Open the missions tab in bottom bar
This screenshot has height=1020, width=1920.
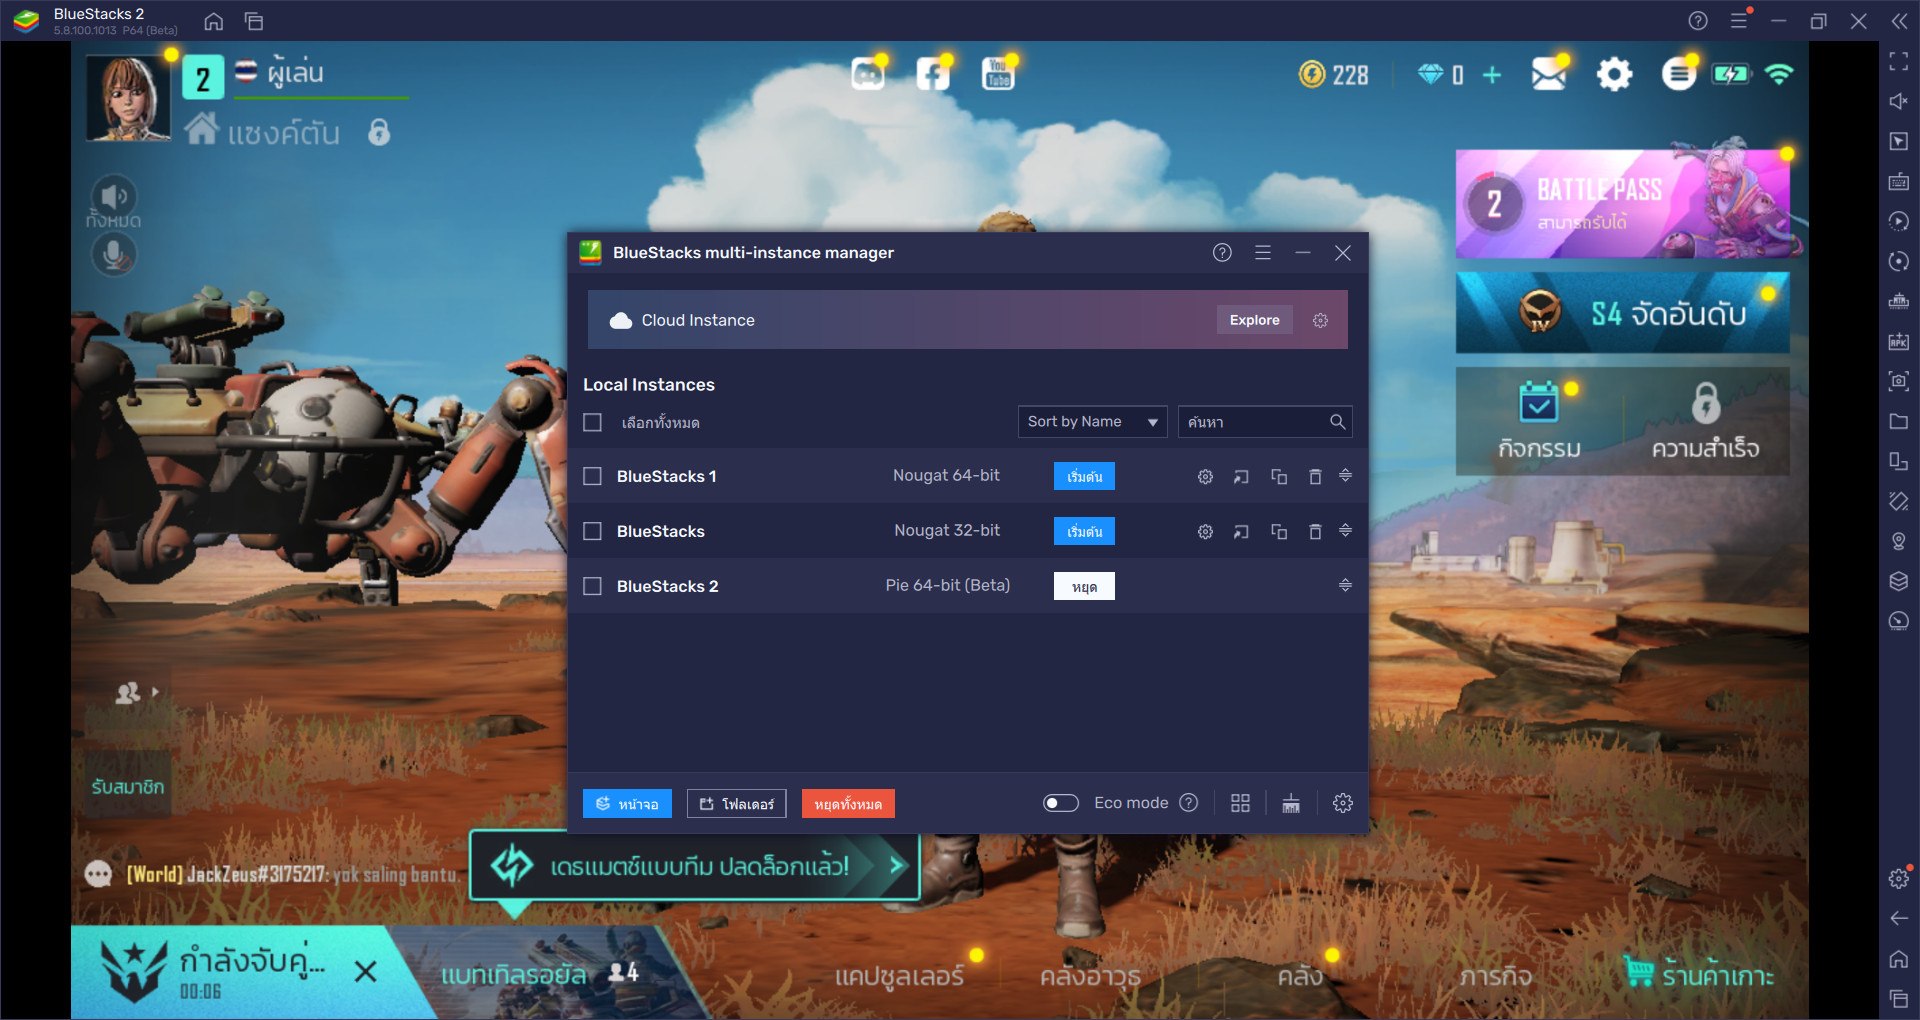[1495, 976]
